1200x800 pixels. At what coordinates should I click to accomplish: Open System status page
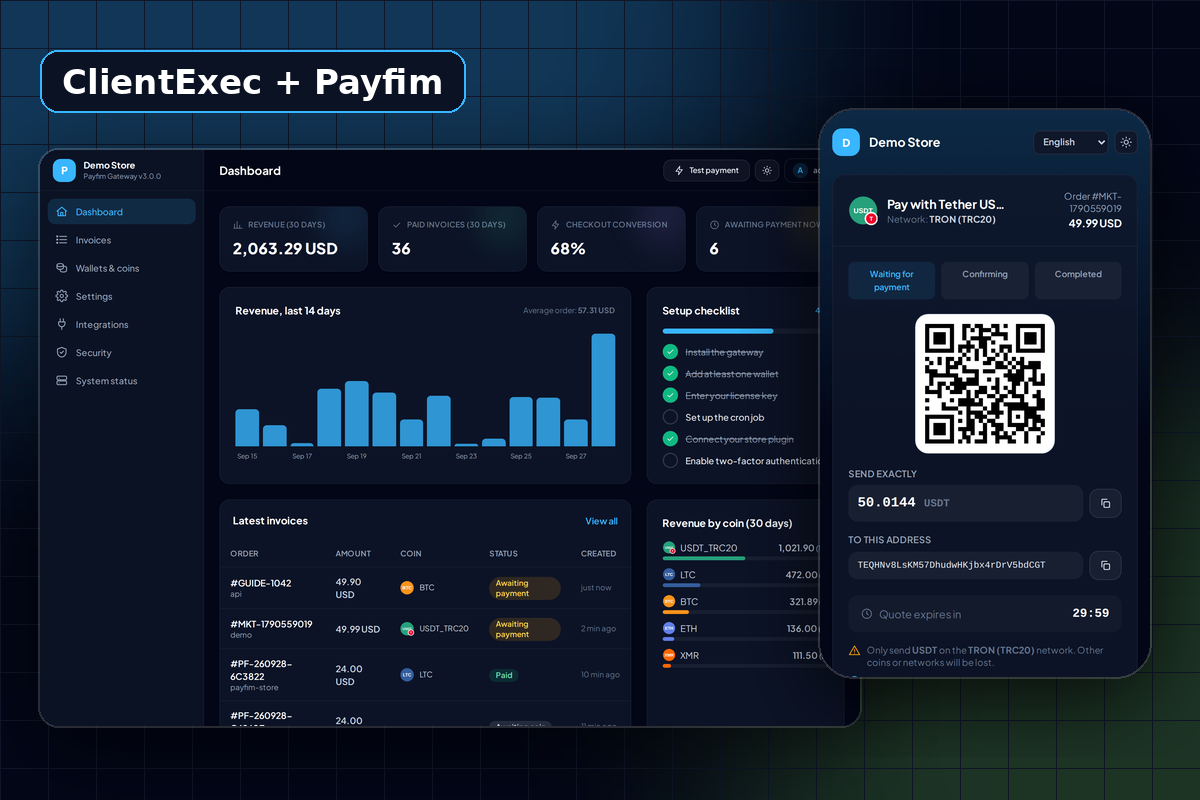[x=121, y=380]
